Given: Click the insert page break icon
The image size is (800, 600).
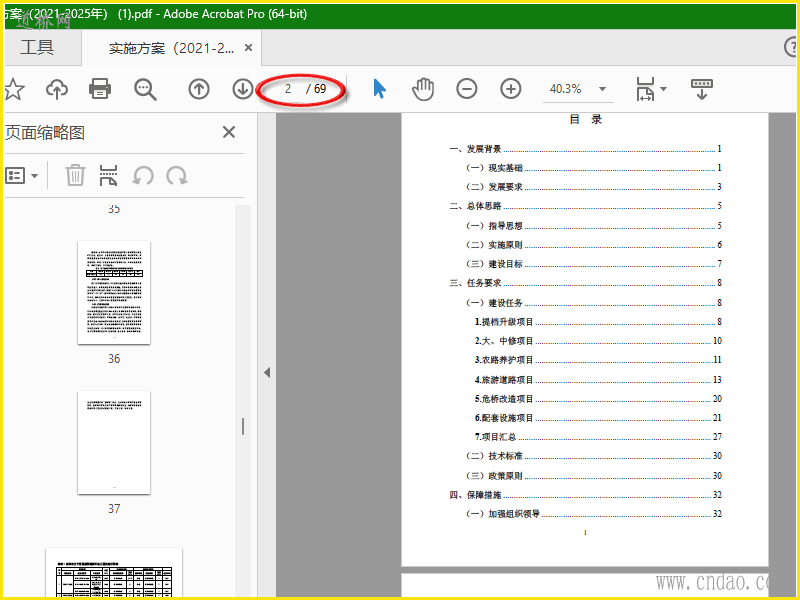Looking at the screenshot, I should coord(108,175).
